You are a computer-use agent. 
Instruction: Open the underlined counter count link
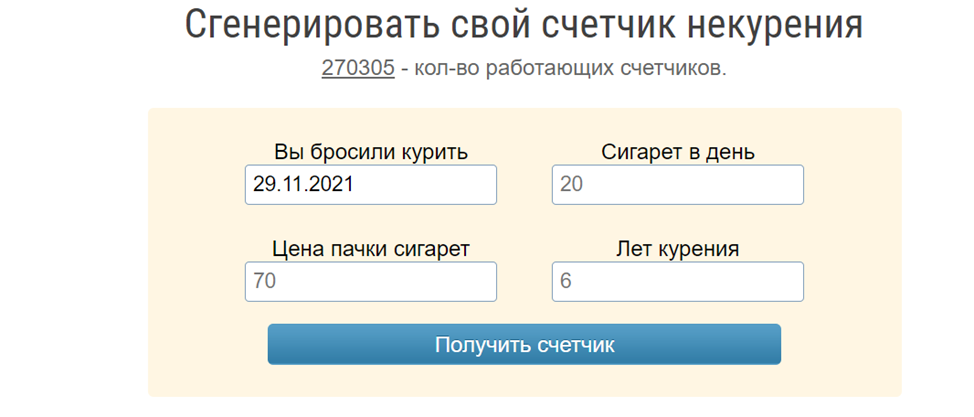[358, 69]
